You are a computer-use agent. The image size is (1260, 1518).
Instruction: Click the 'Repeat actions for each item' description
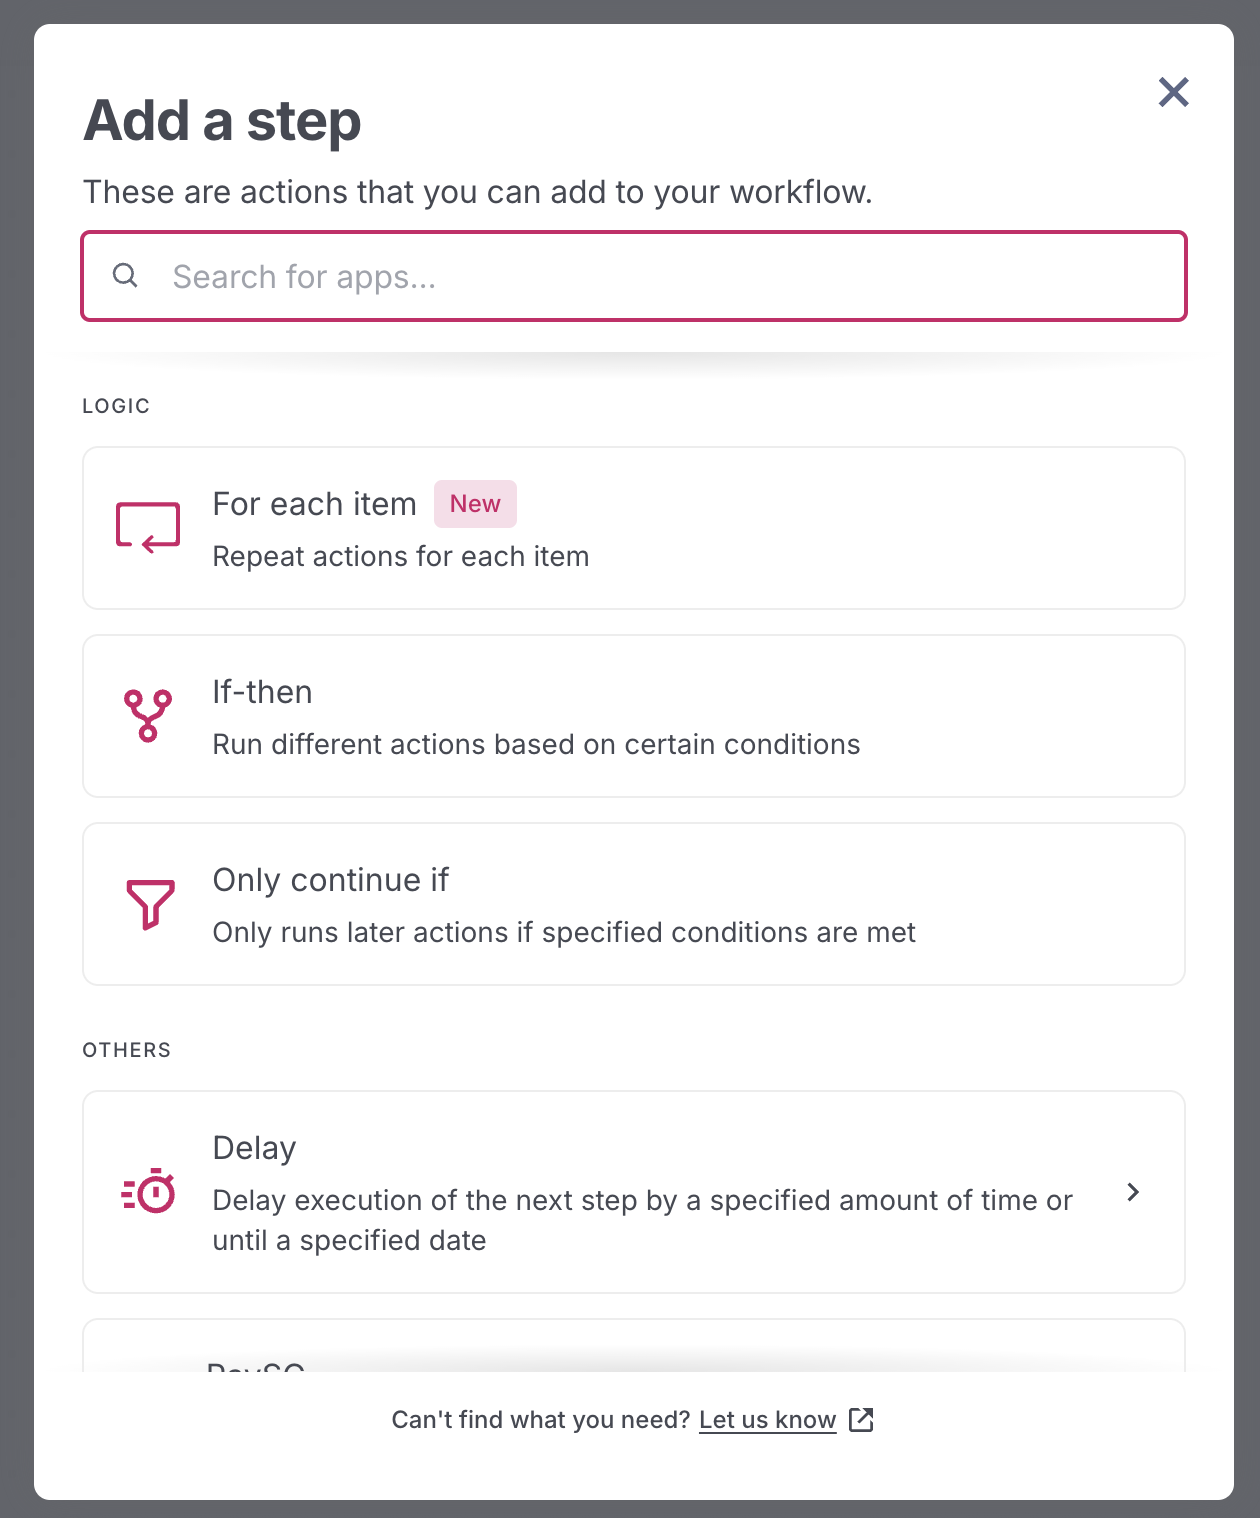400,556
